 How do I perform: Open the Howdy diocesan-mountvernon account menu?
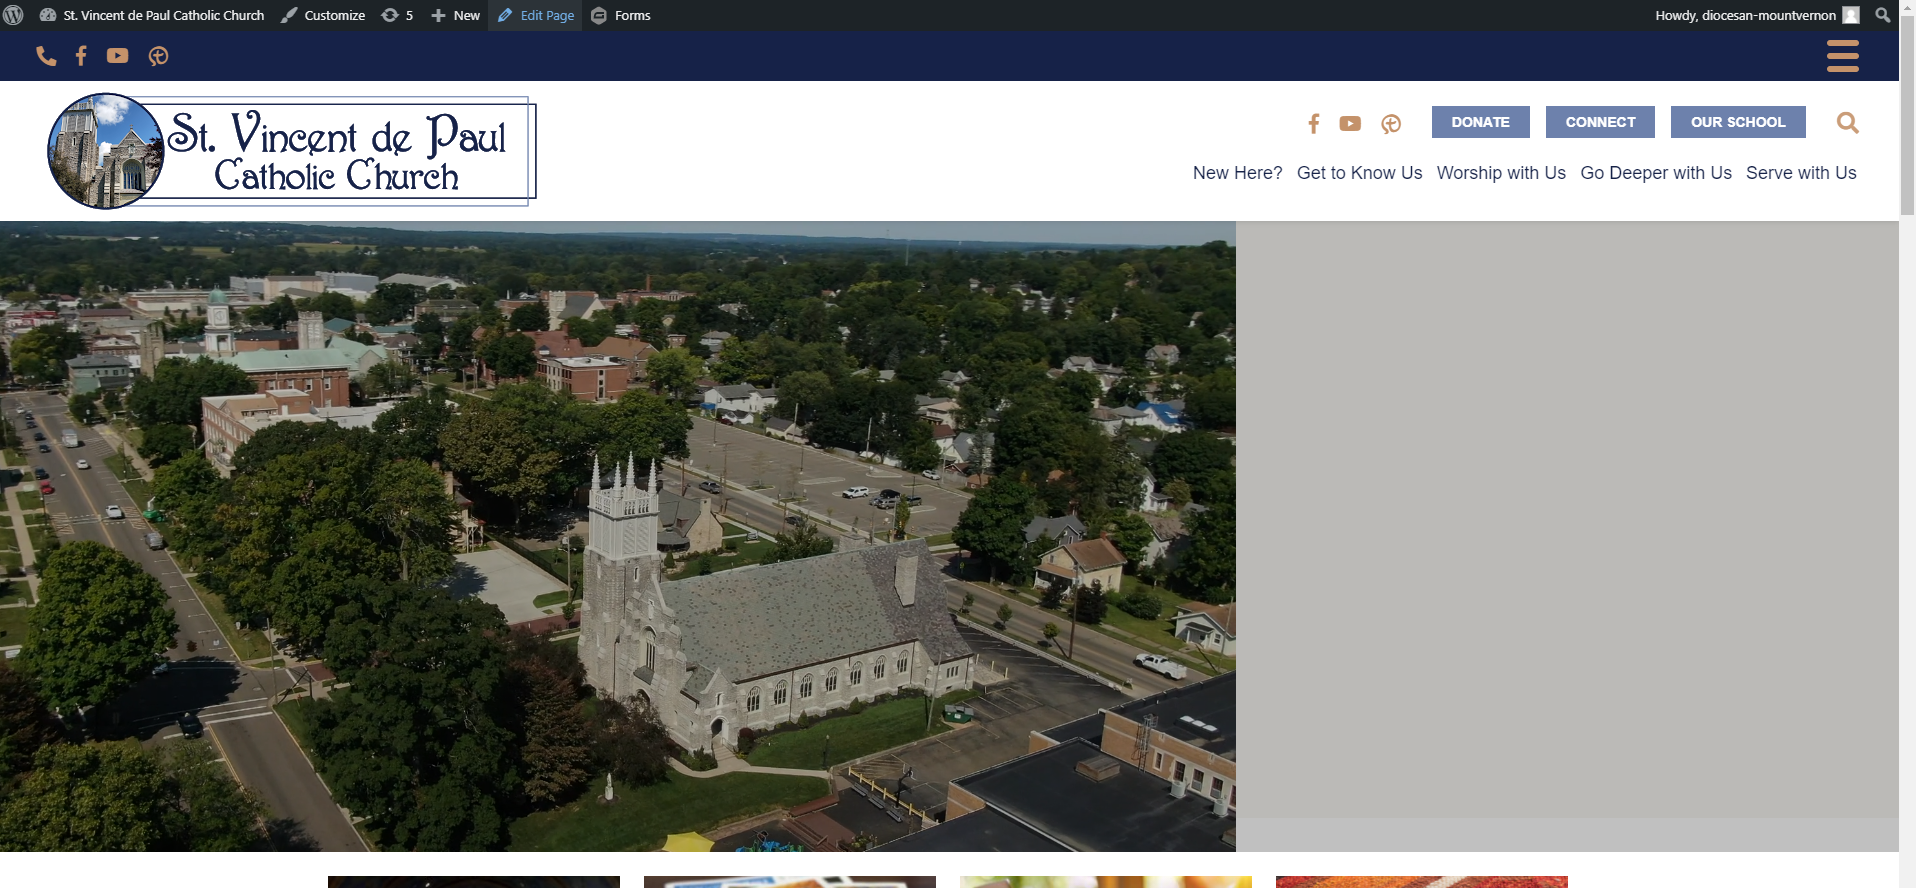pyautogui.click(x=1756, y=15)
